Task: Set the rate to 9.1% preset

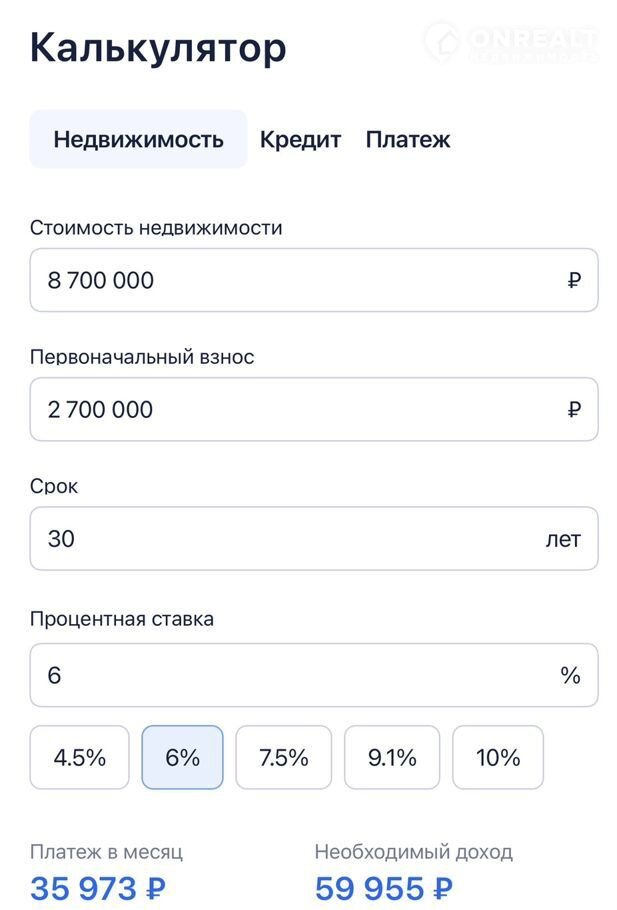Action: pyautogui.click(x=392, y=758)
